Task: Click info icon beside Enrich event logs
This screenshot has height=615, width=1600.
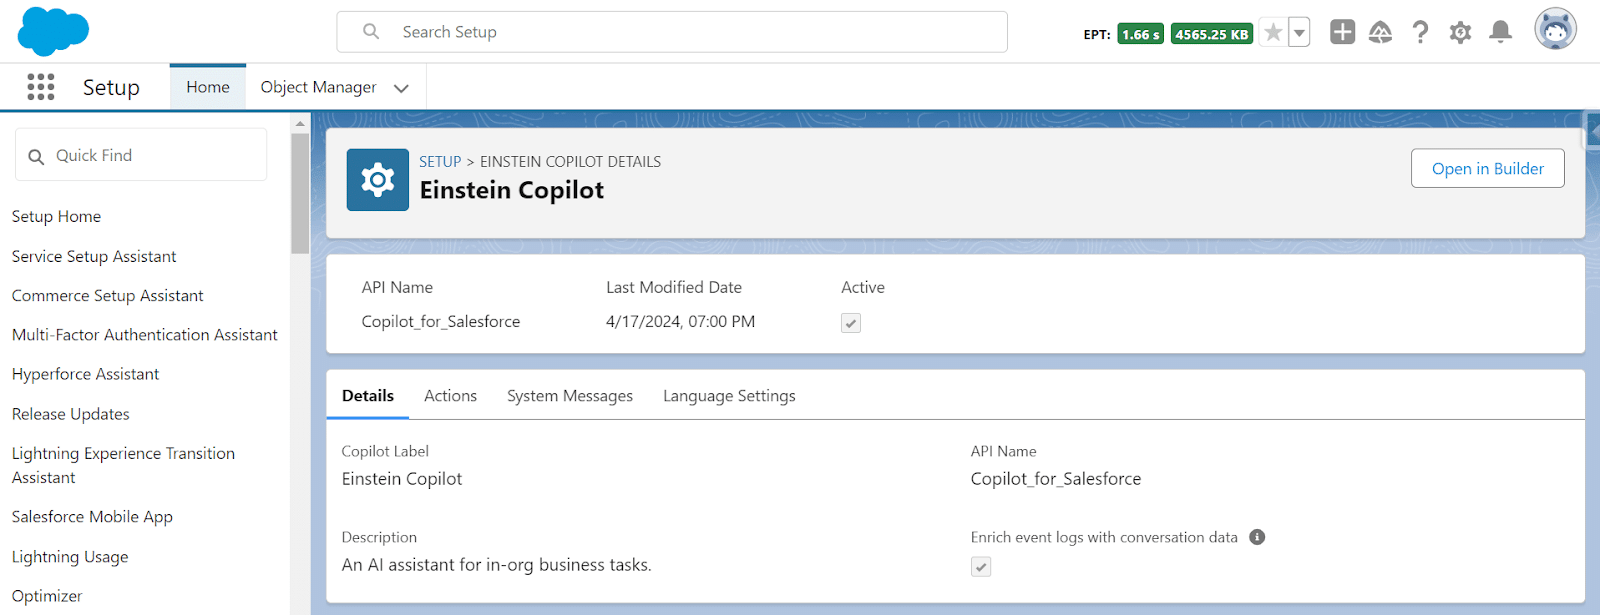Action: click(1257, 537)
